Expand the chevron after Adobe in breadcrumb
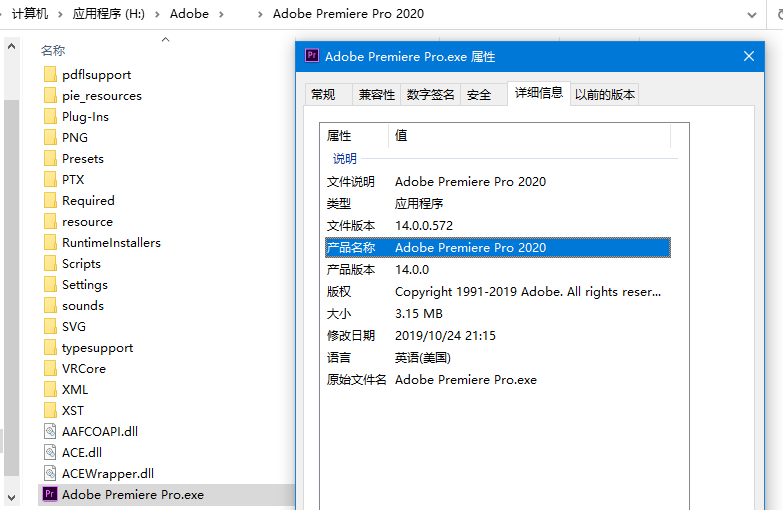Screen dimensions: 783x510 tap(221, 14)
